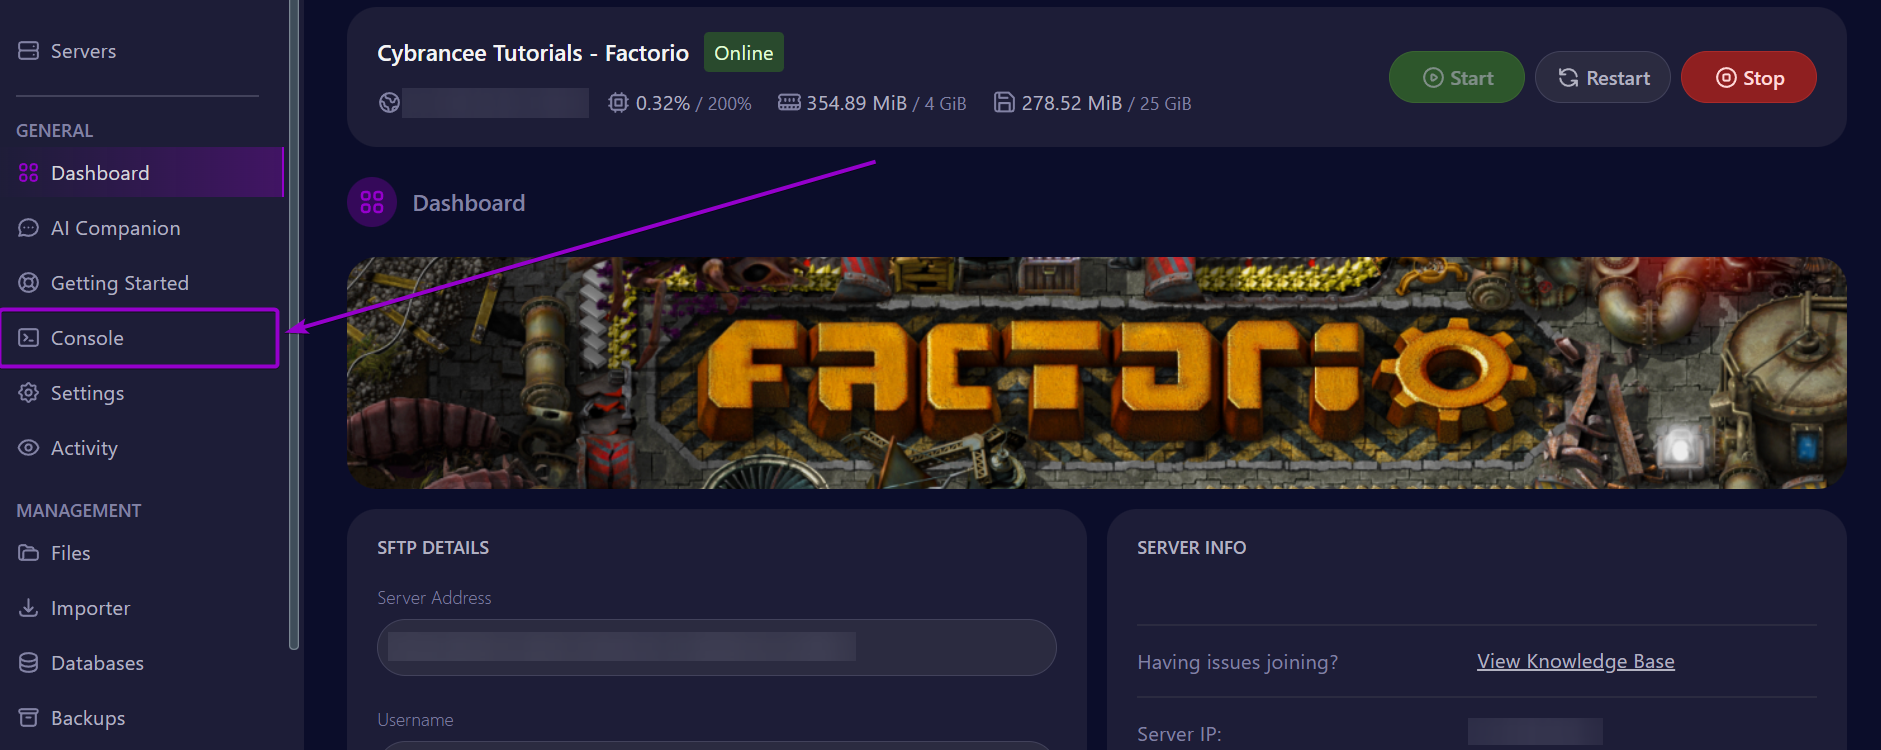
Task: Go to Databases in Management section
Action: [97, 663]
